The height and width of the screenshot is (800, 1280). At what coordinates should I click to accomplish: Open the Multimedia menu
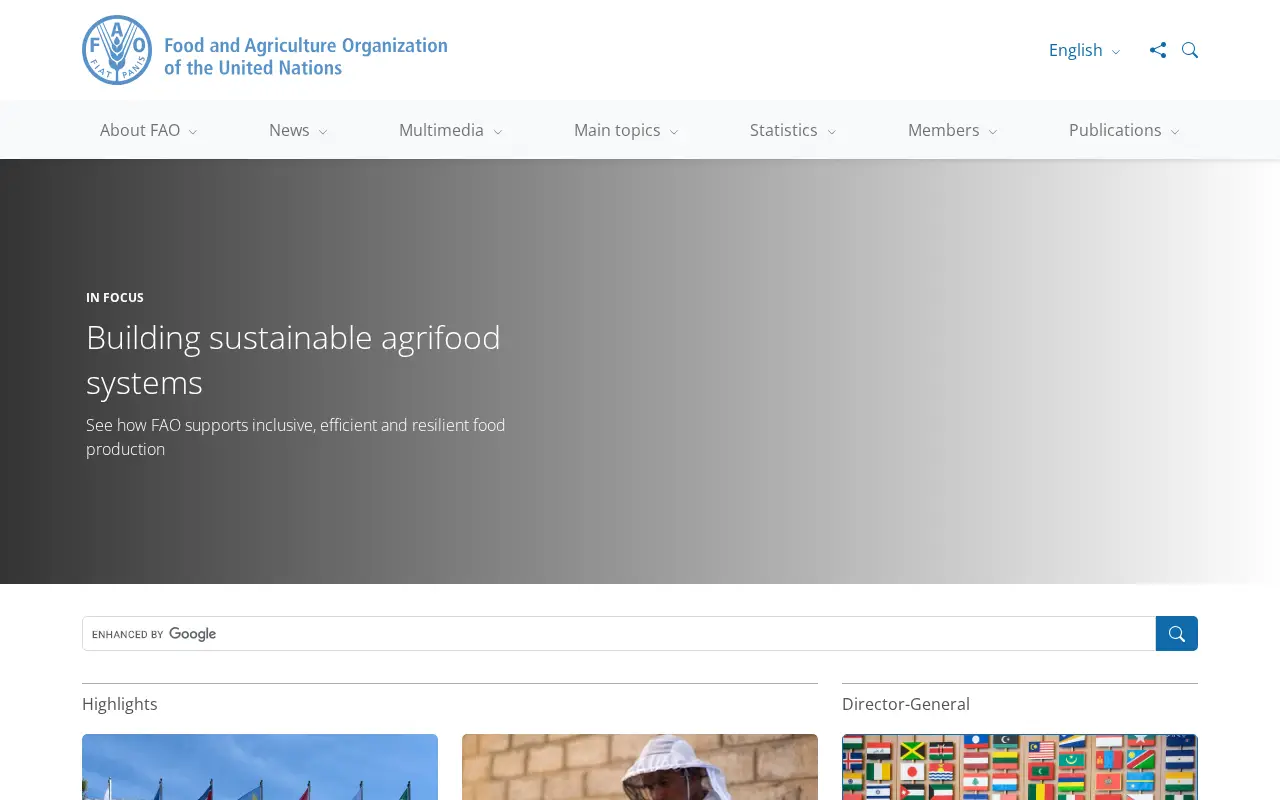pos(450,130)
